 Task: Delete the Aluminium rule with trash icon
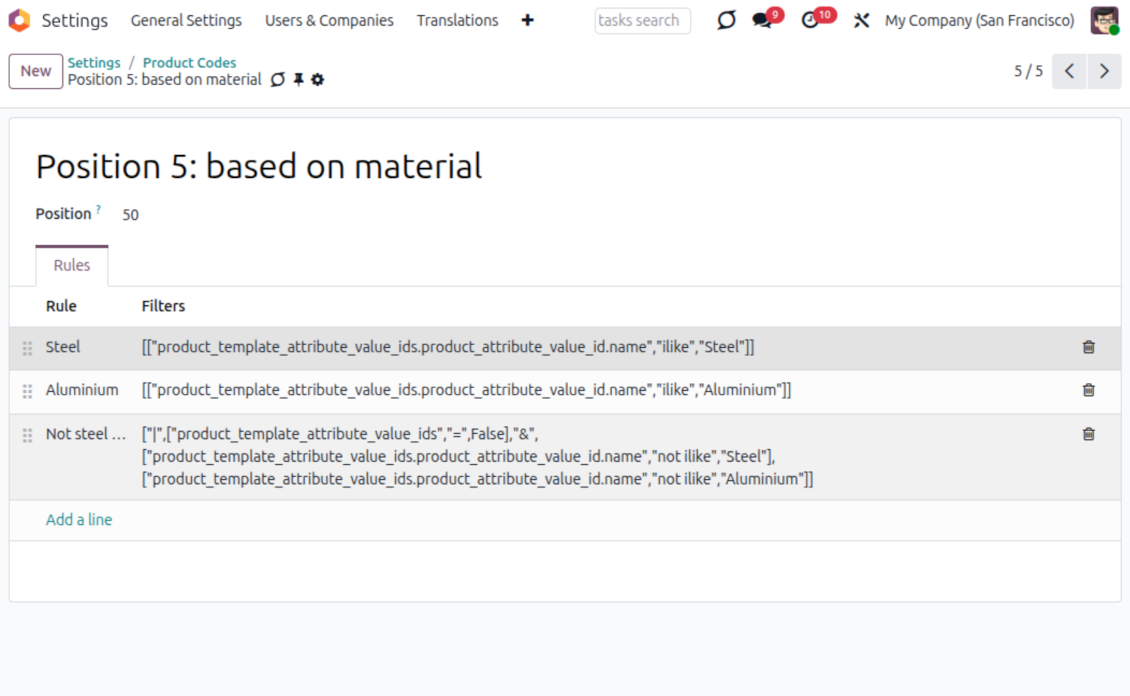click(1088, 390)
